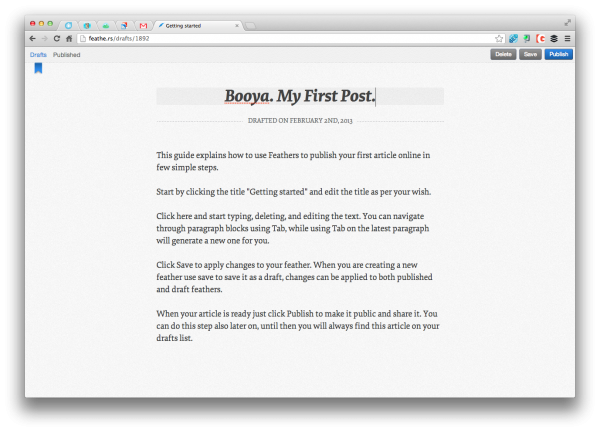Click the text 'Drafted on February 2nd, 2013'
The image size is (600, 432).
[x=300, y=121]
